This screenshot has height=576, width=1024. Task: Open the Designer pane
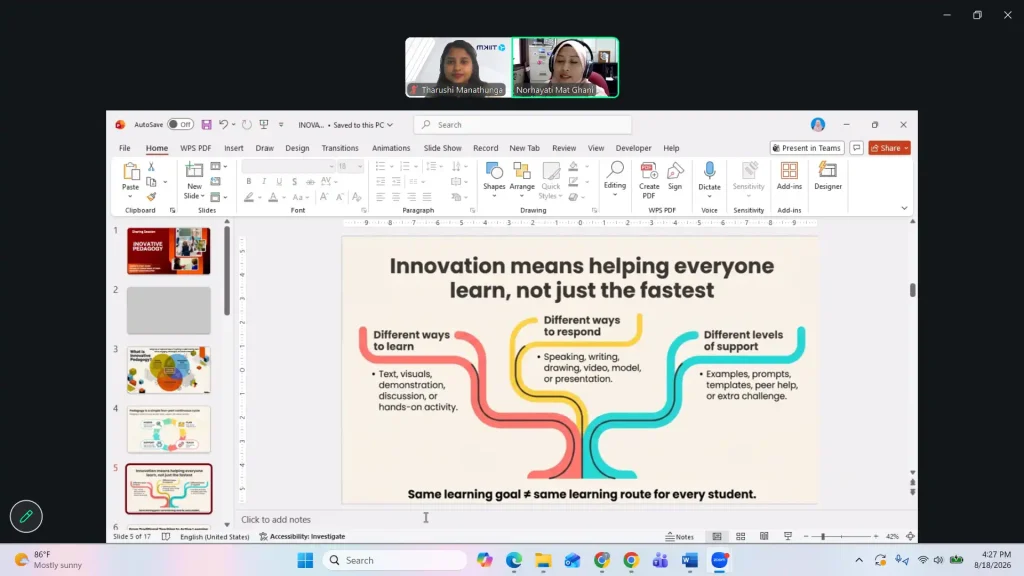coord(827,176)
